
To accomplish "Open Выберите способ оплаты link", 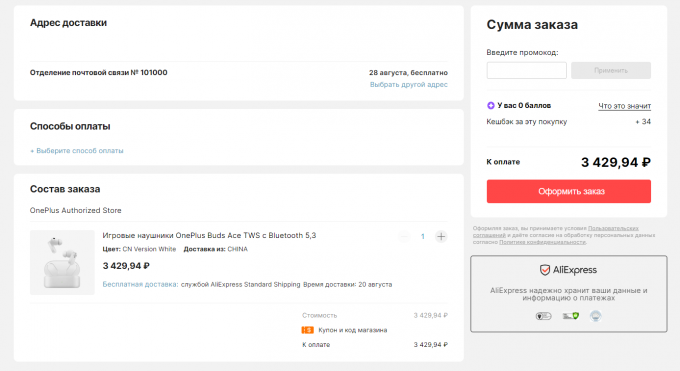I will click(x=77, y=151).
